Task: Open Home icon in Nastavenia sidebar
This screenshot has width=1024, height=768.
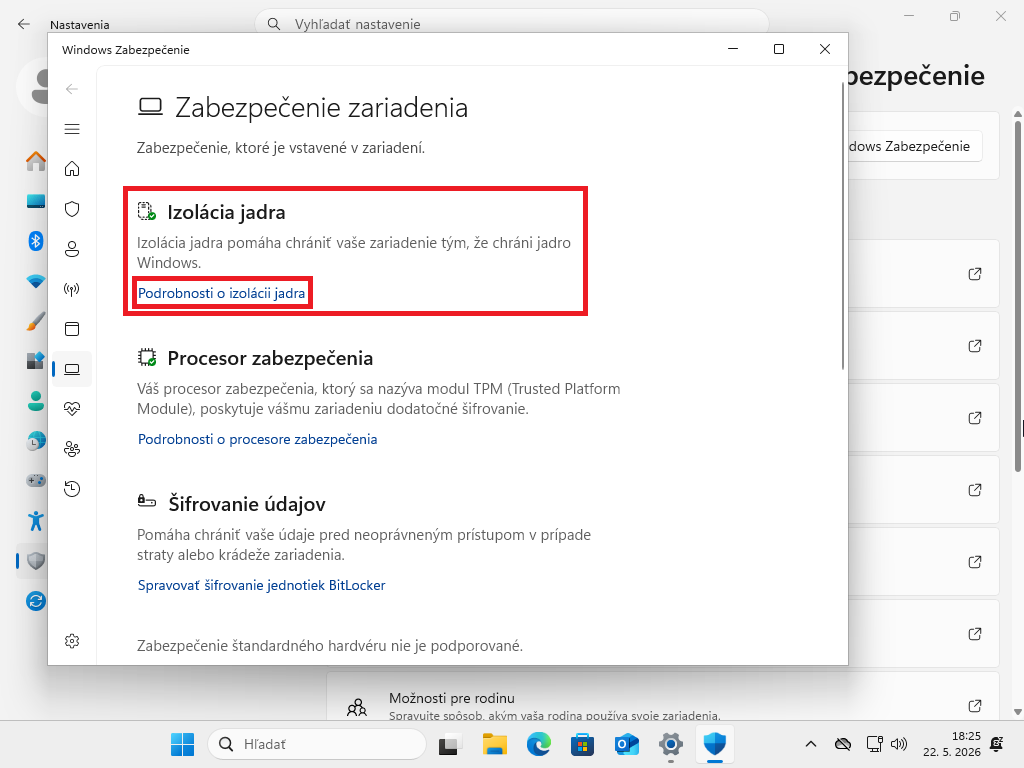Action: coord(35,161)
